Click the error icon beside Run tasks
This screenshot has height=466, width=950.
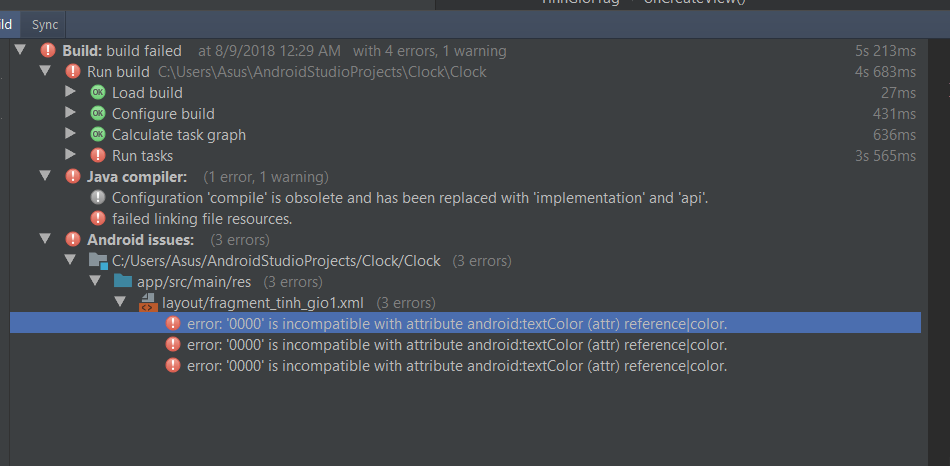[97, 155]
